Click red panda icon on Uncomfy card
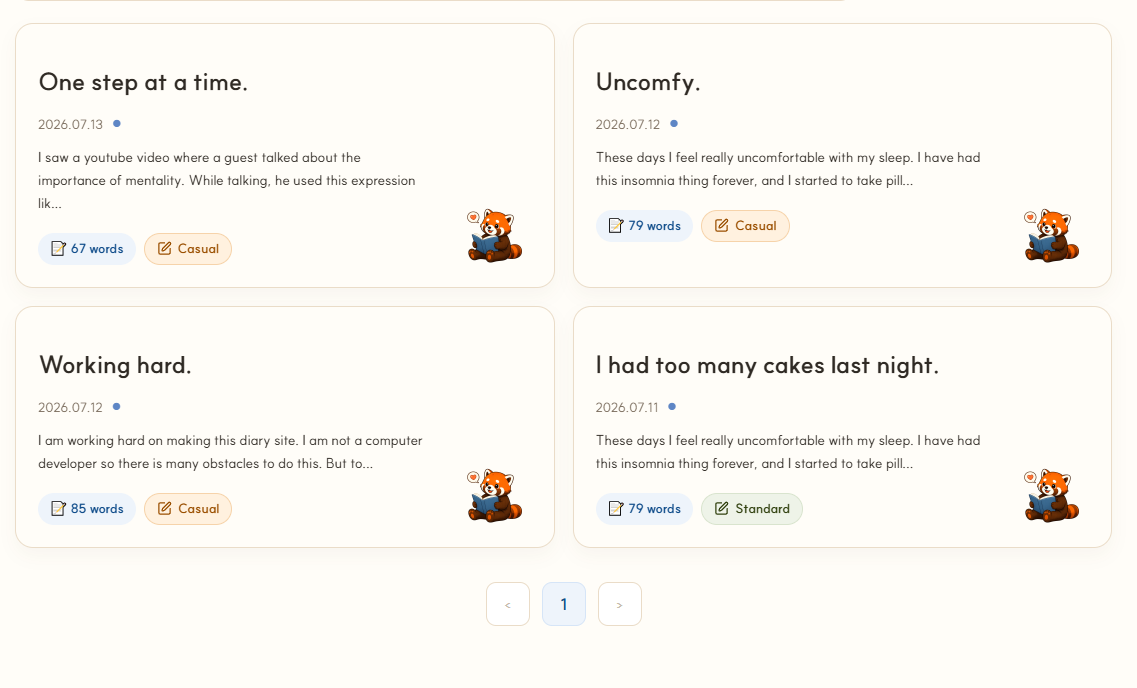The height and width of the screenshot is (688, 1137). [1051, 236]
